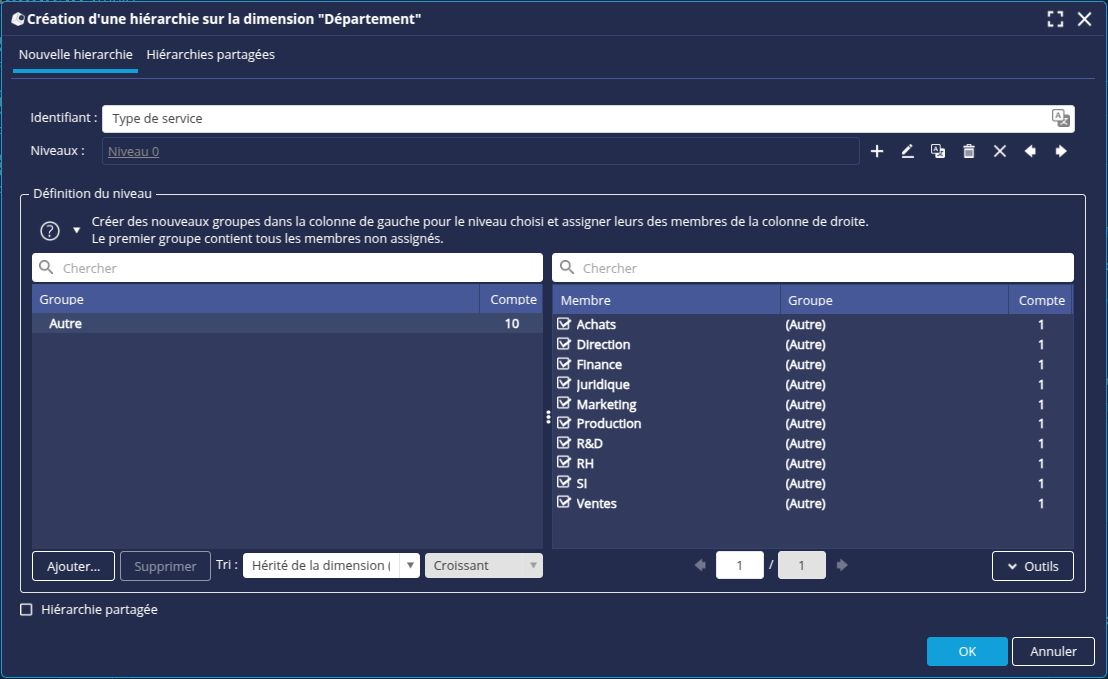This screenshot has height=679, width=1108.
Task: Click the X icon in levels toolbar
Action: click(999, 151)
